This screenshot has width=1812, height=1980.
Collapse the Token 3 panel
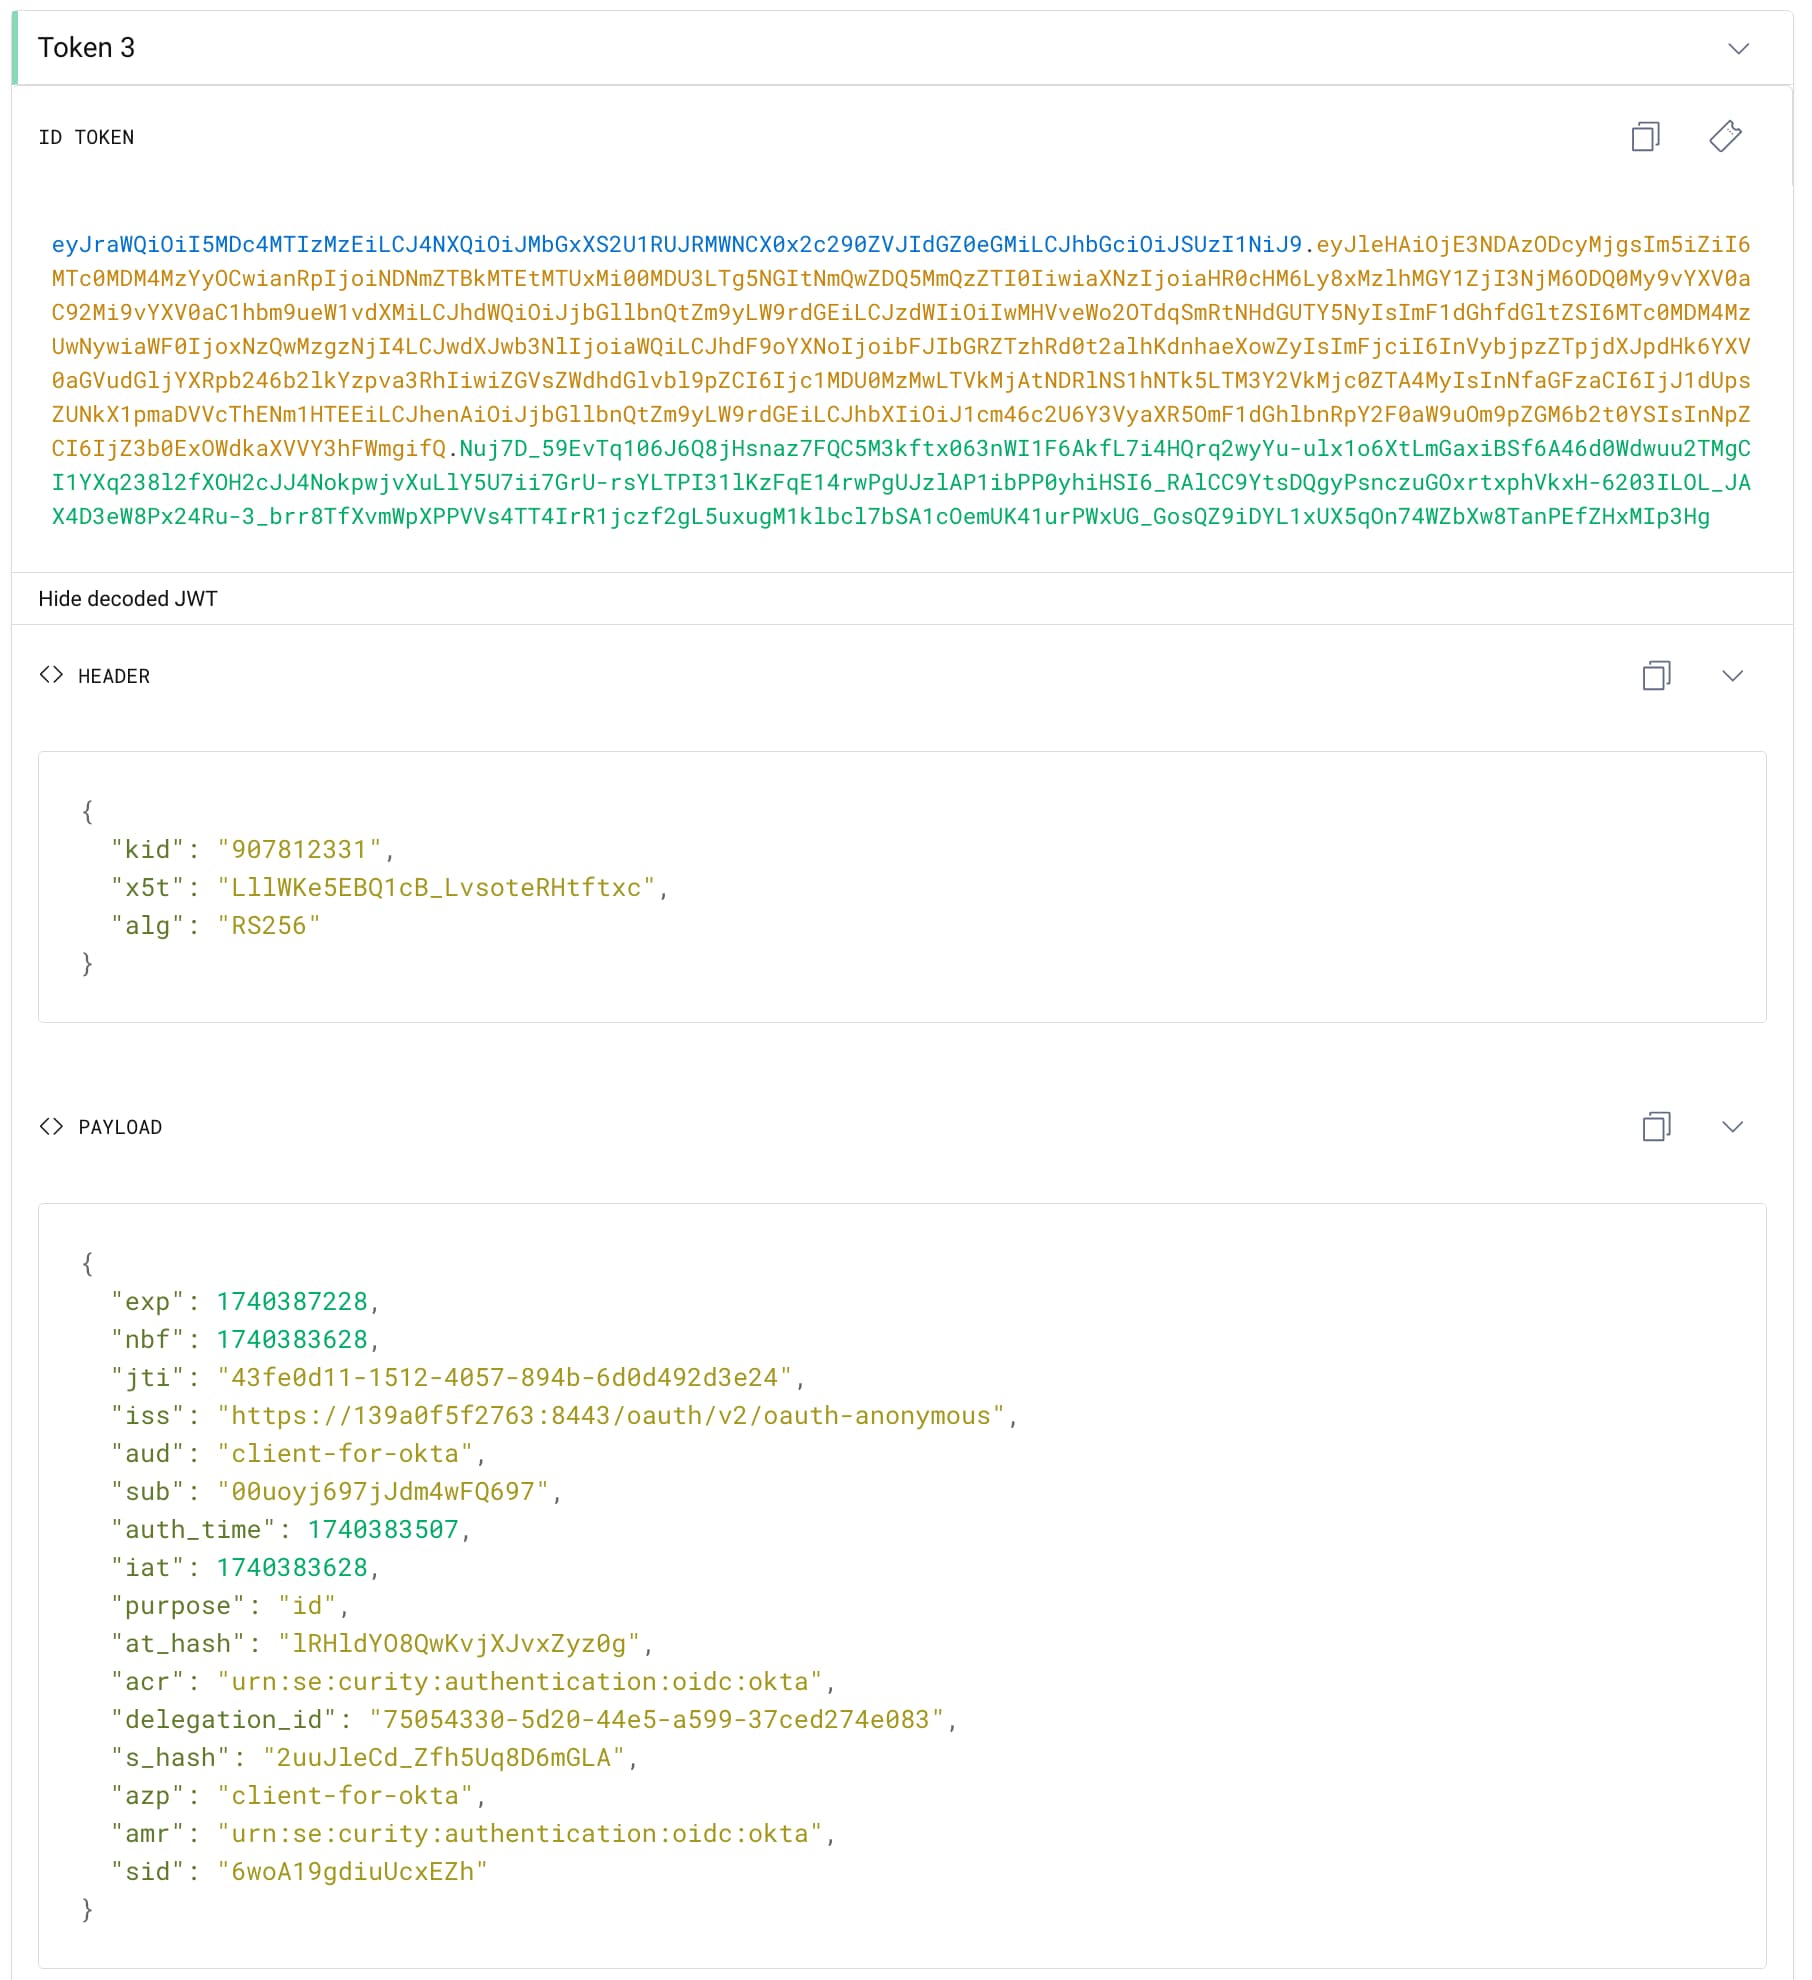(1739, 47)
